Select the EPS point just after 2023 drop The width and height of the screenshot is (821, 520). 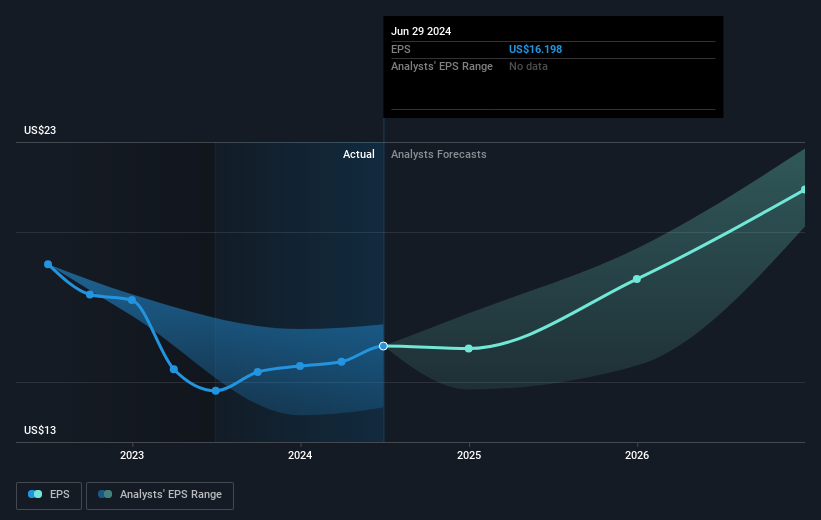(x=174, y=369)
